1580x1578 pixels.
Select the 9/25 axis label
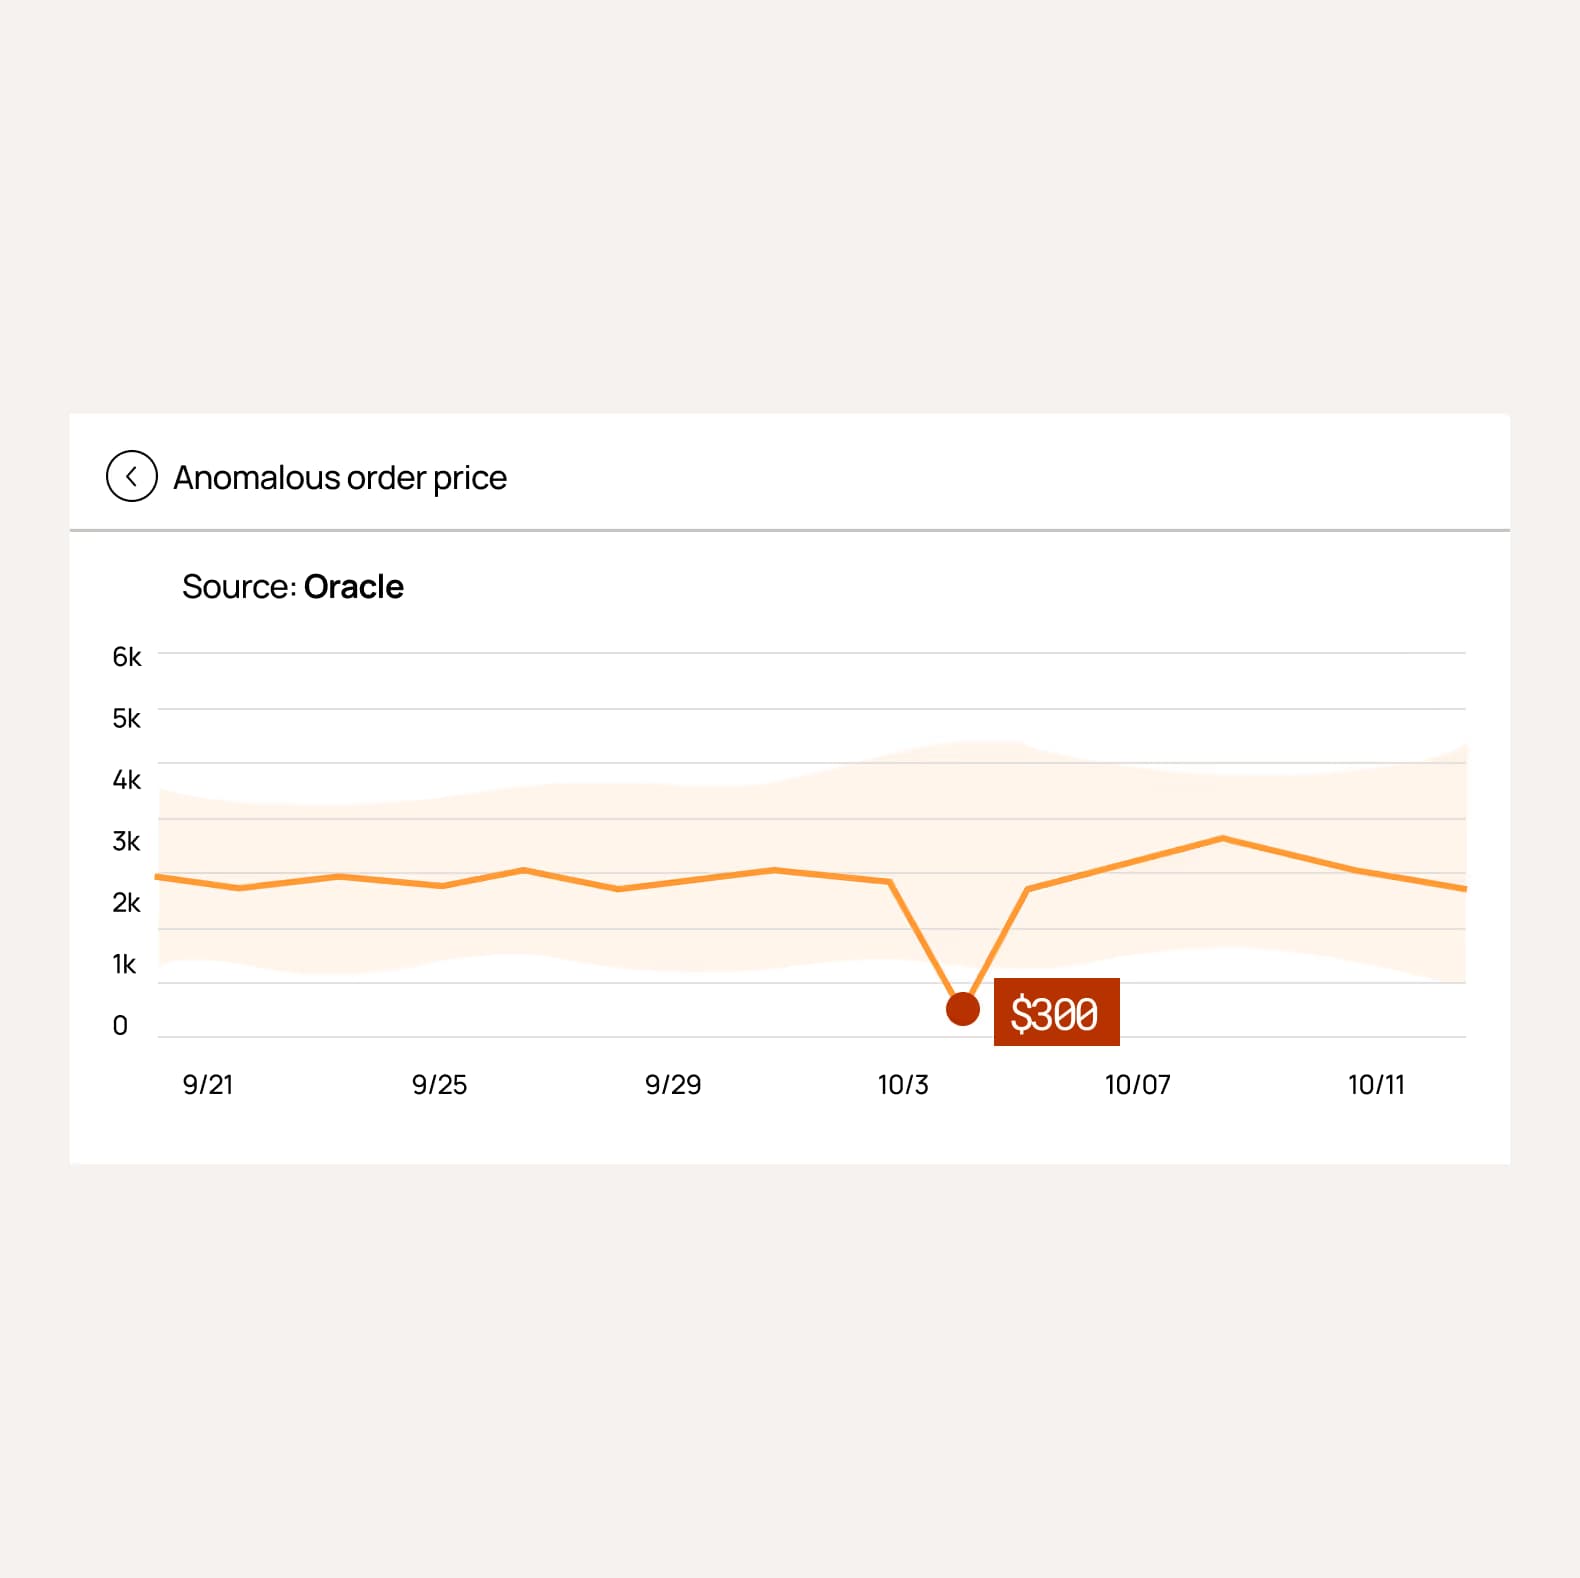[x=441, y=1084]
